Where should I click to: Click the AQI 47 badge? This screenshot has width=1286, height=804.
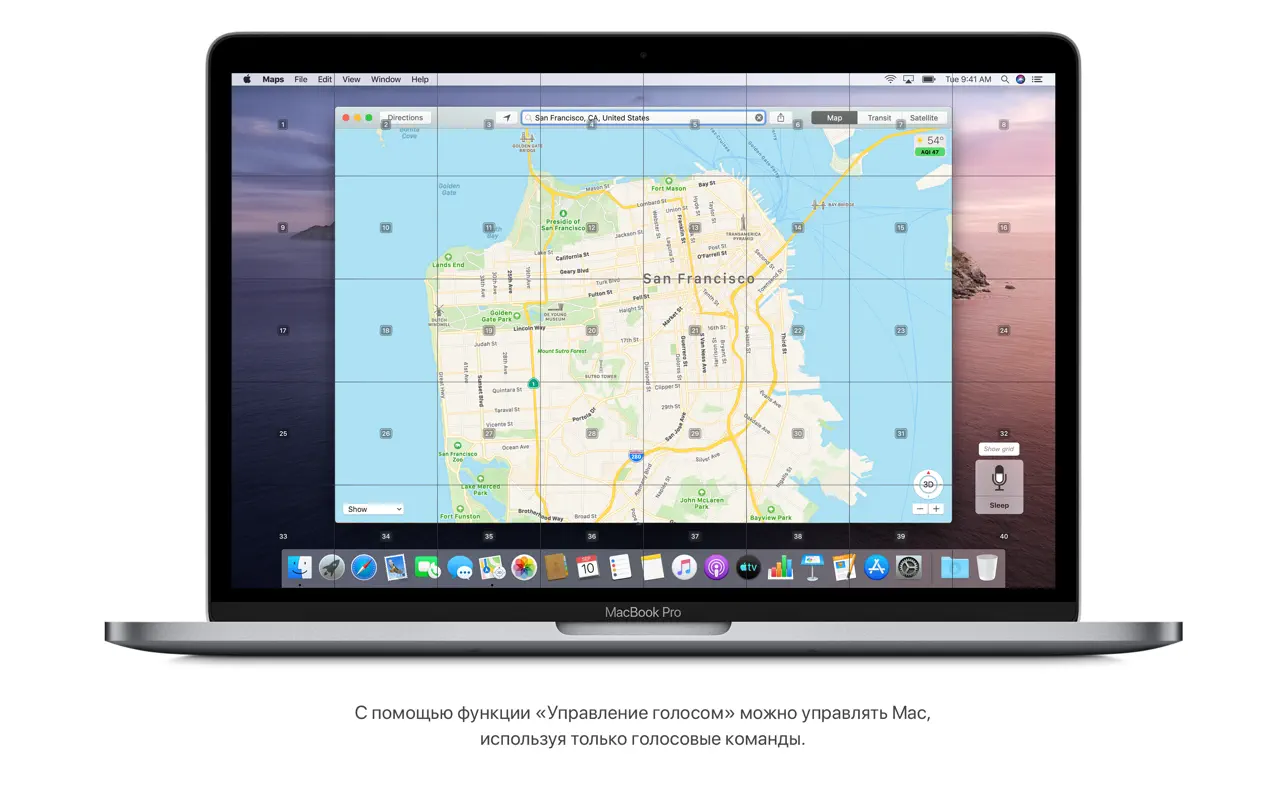pyautogui.click(x=930, y=152)
